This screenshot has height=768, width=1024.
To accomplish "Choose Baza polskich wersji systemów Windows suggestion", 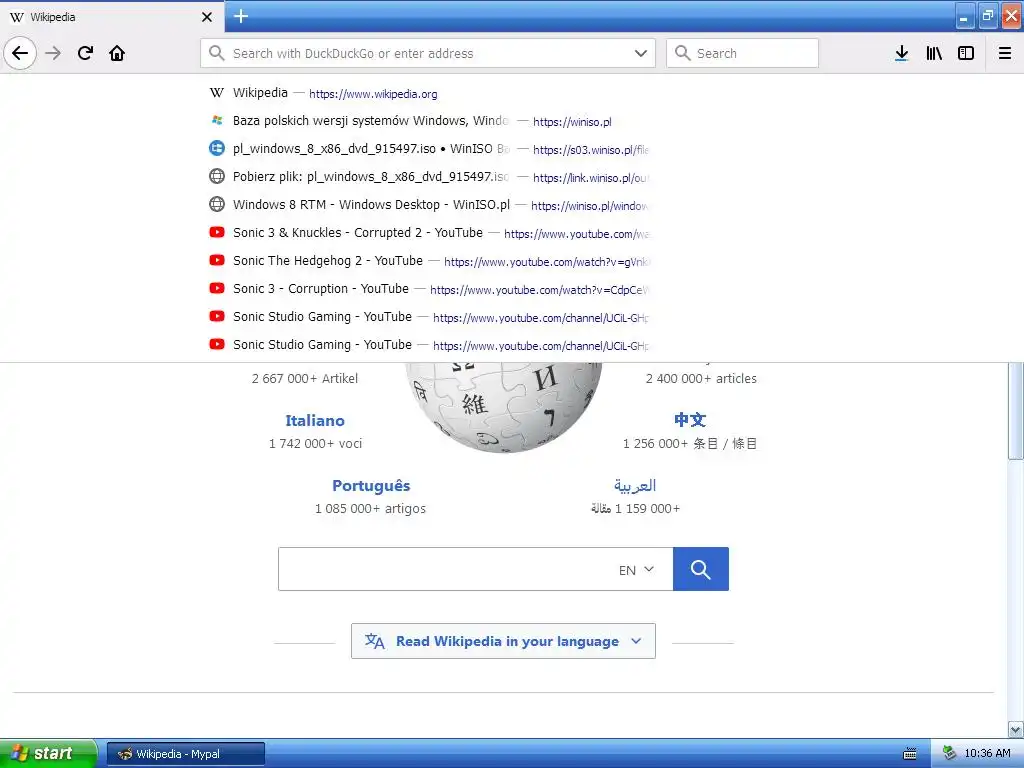I will [x=428, y=121].
